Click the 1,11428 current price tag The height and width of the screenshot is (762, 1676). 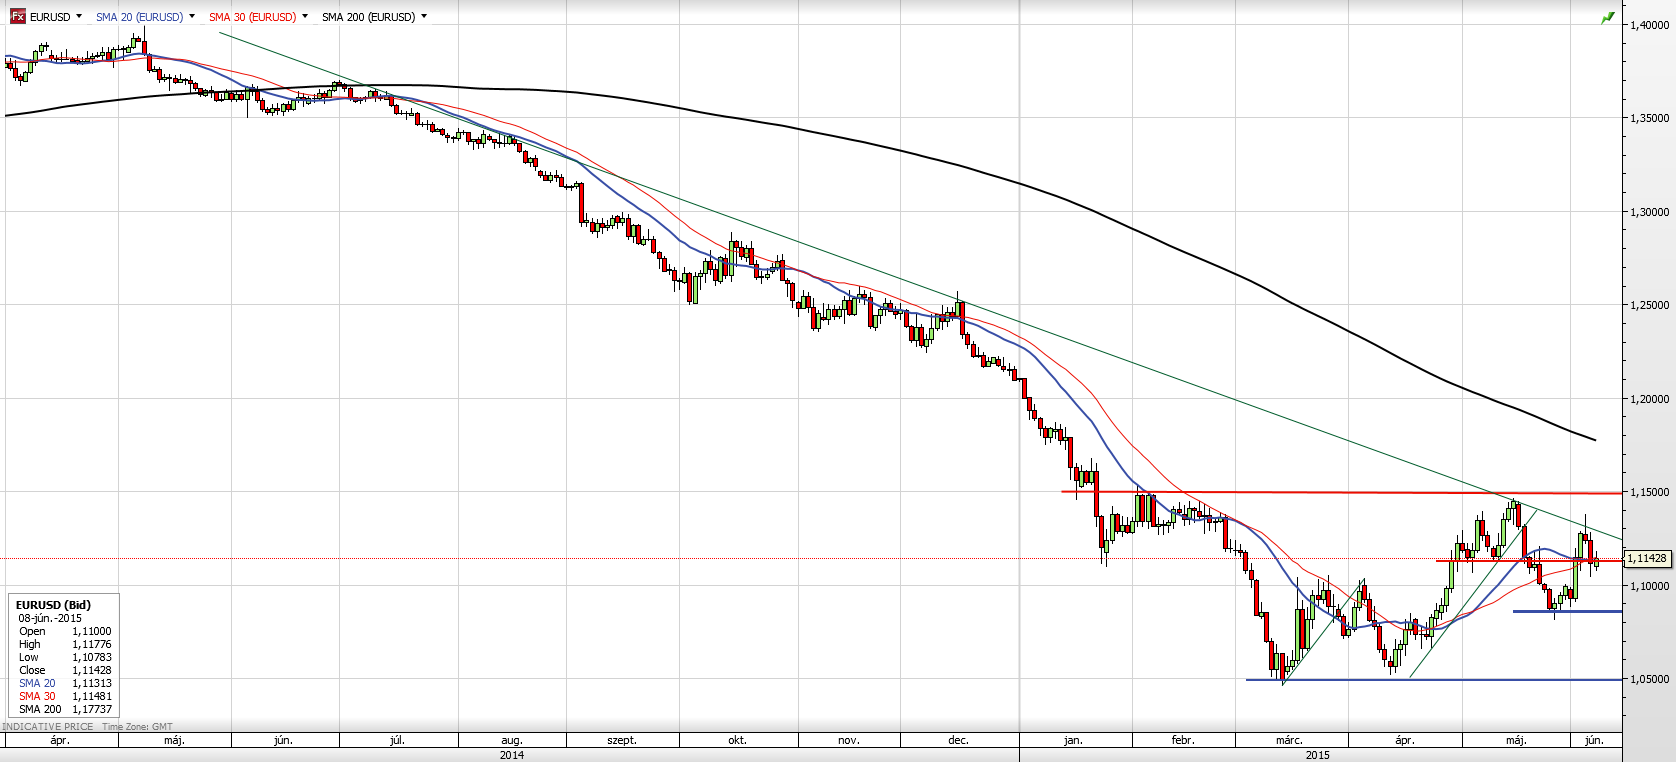(1647, 559)
